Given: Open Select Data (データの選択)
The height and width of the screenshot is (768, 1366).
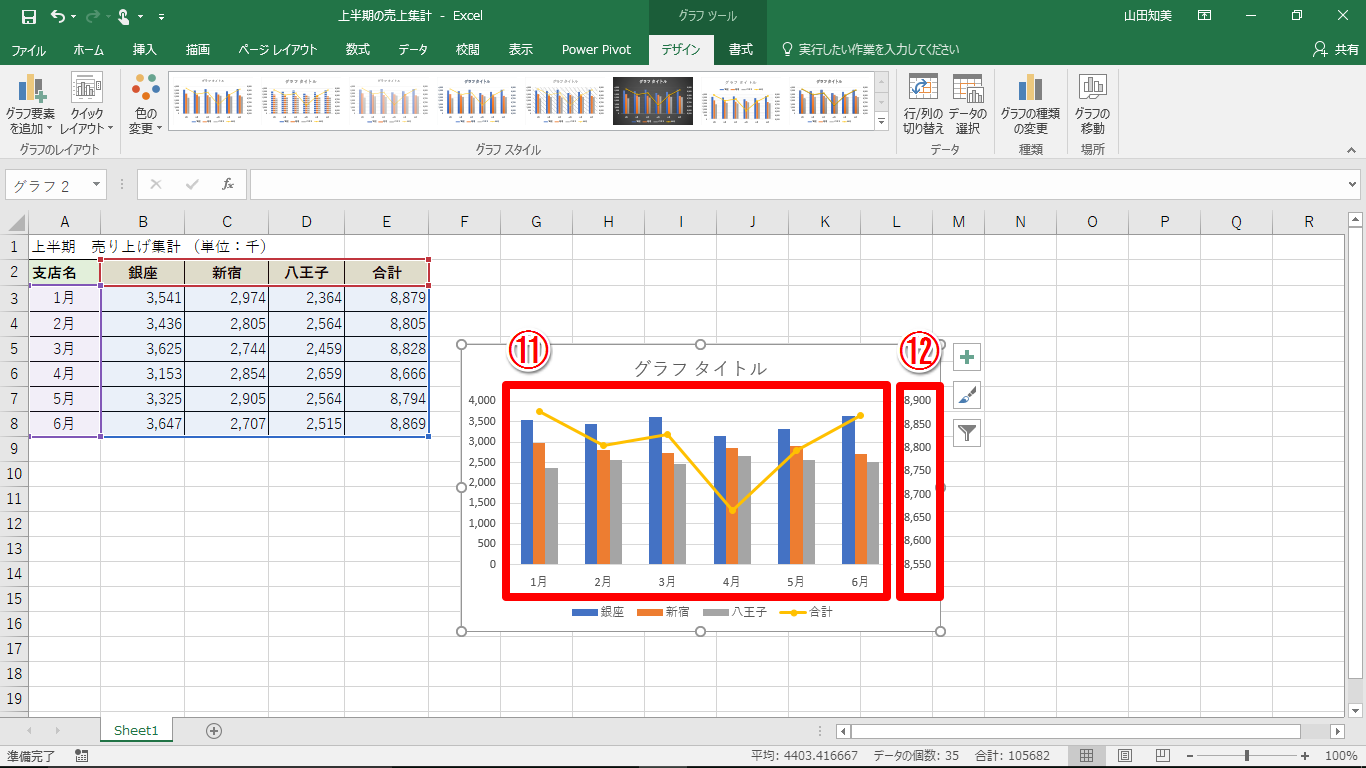Looking at the screenshot, I should (967, 105).
